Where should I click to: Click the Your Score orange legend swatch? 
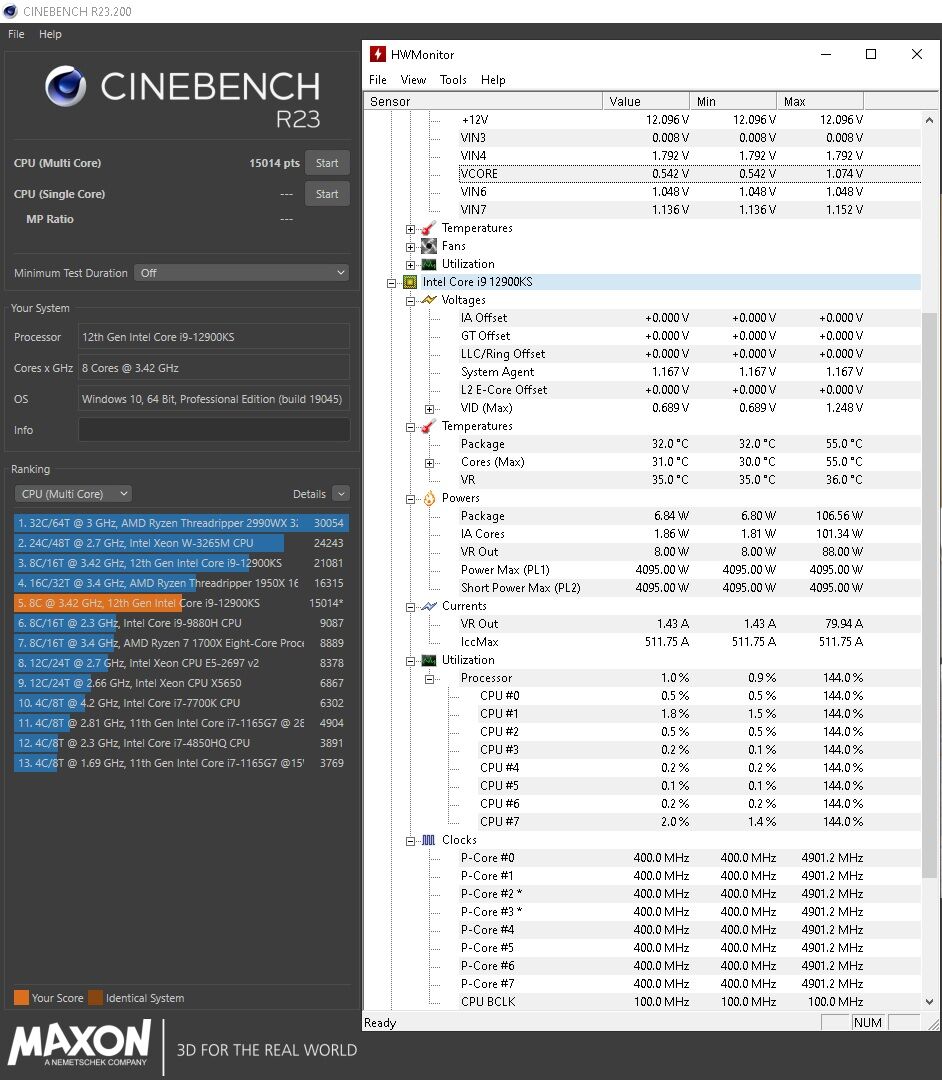21,997
